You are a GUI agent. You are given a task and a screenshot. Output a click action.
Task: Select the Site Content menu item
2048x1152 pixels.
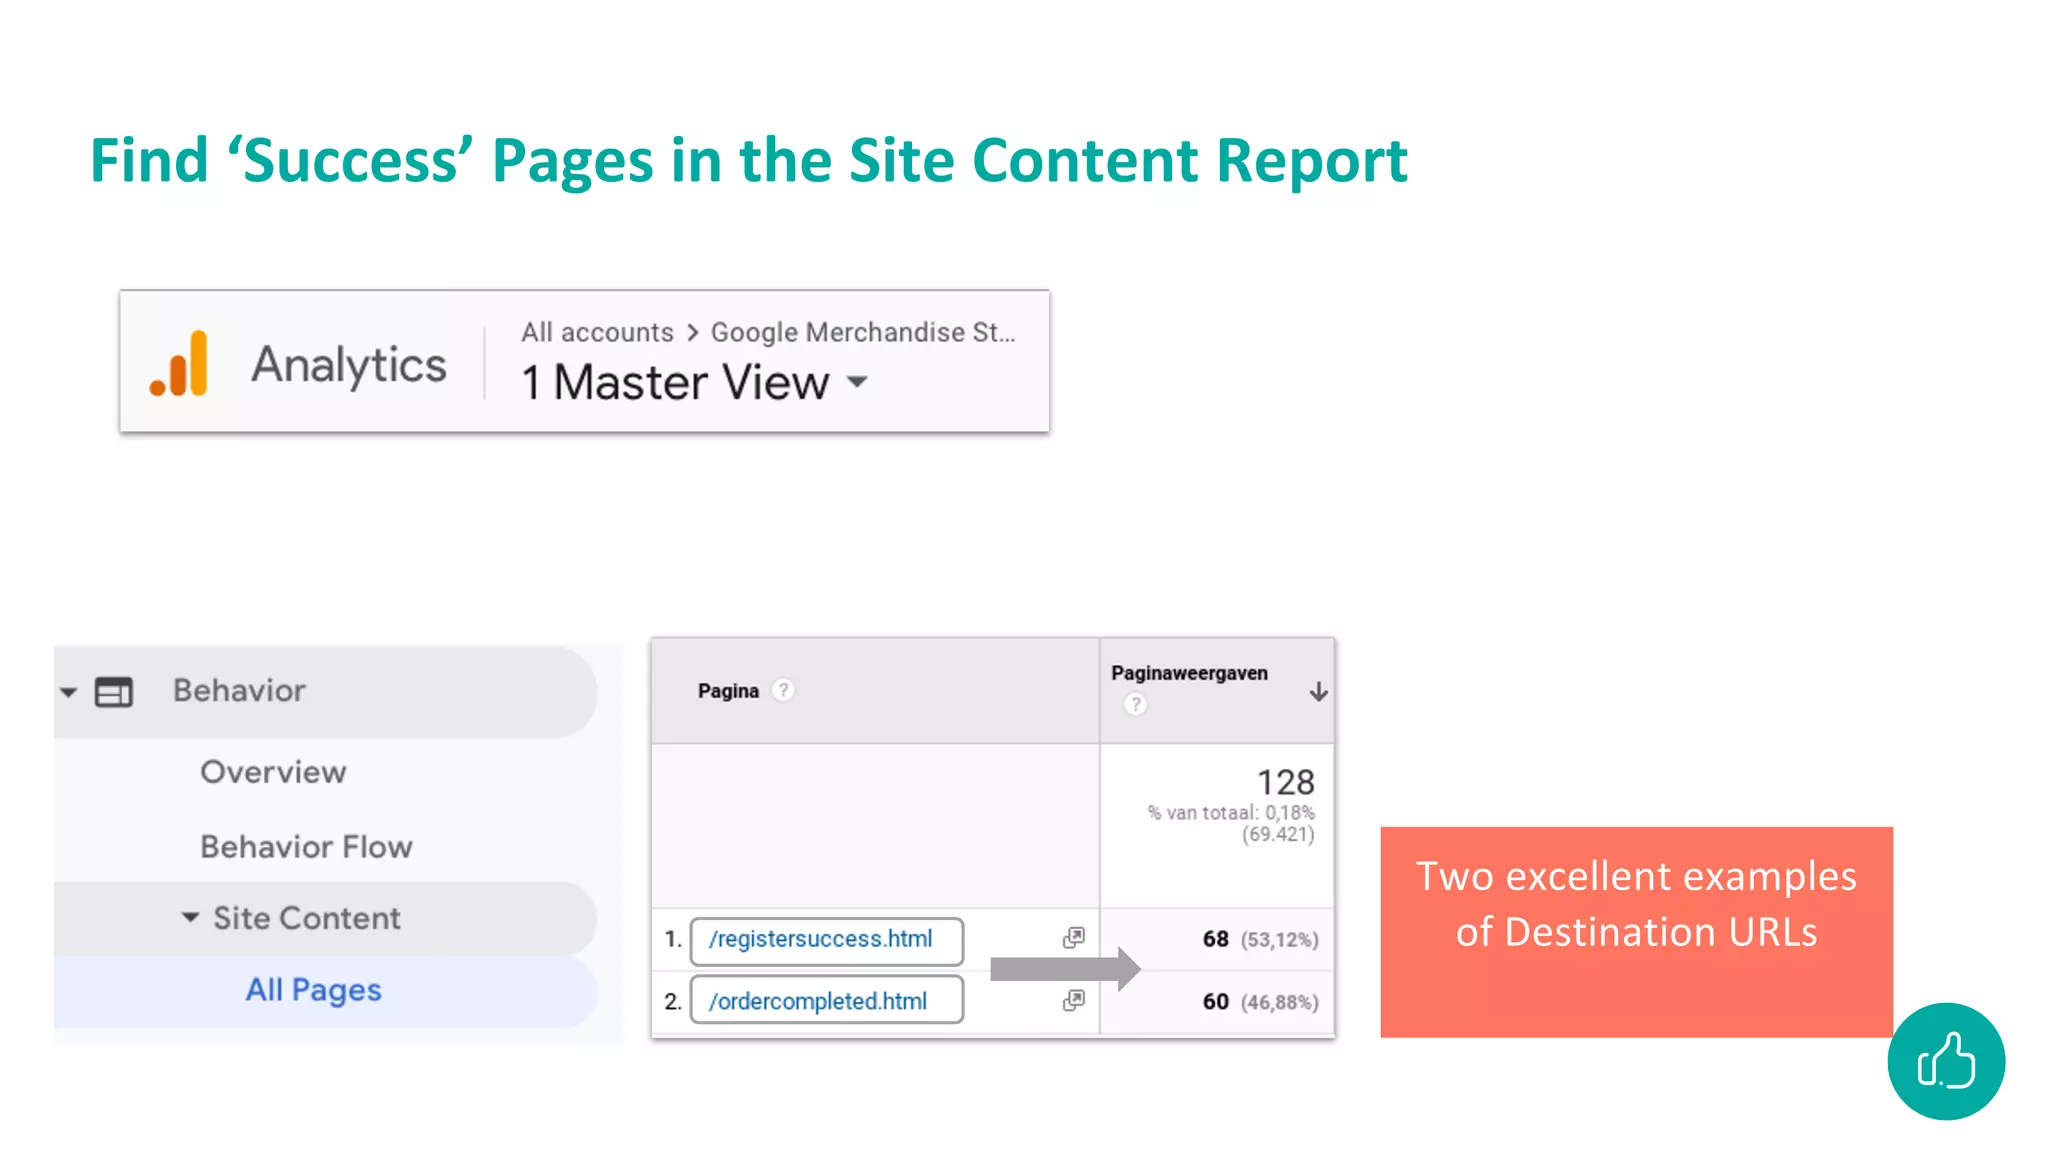click(306, 918)
